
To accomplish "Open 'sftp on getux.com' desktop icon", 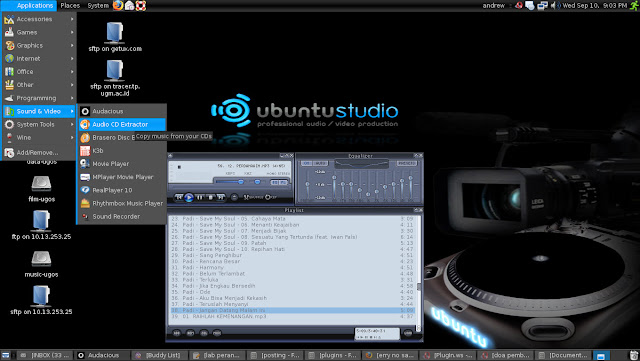I will click(x=115, y=37).
